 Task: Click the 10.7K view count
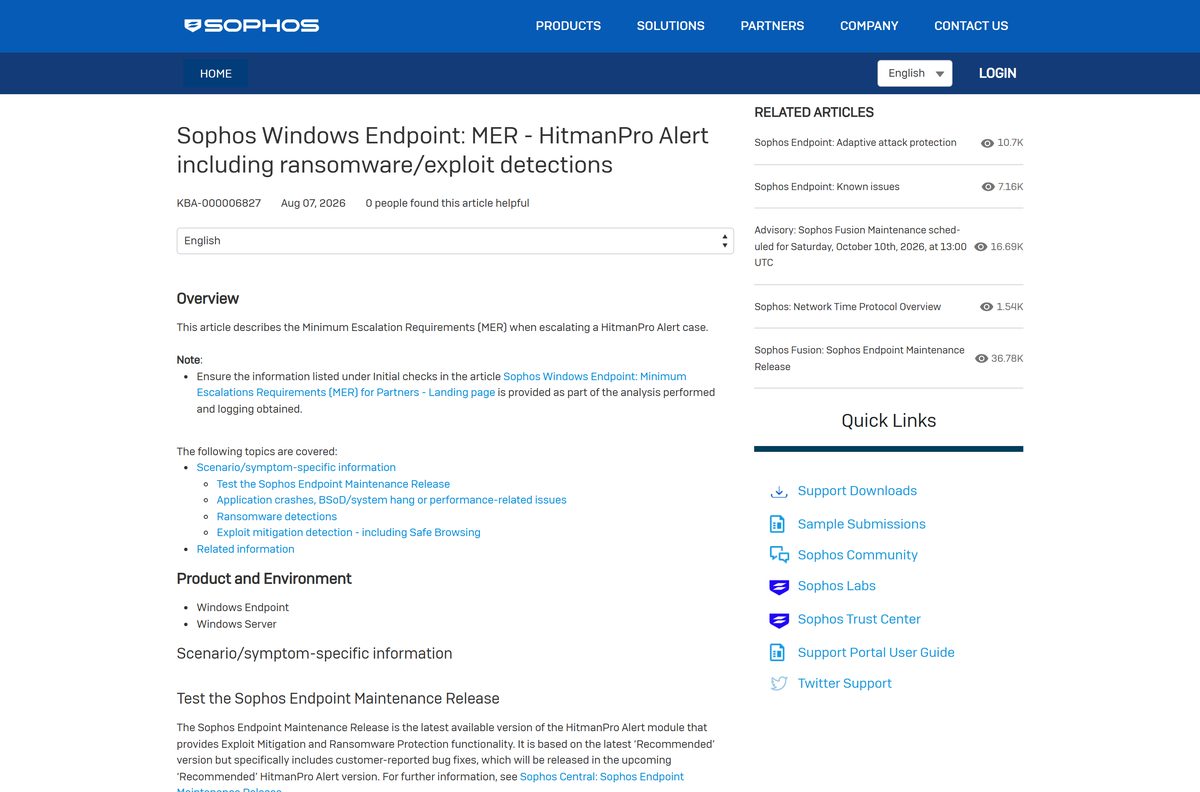1010,143
